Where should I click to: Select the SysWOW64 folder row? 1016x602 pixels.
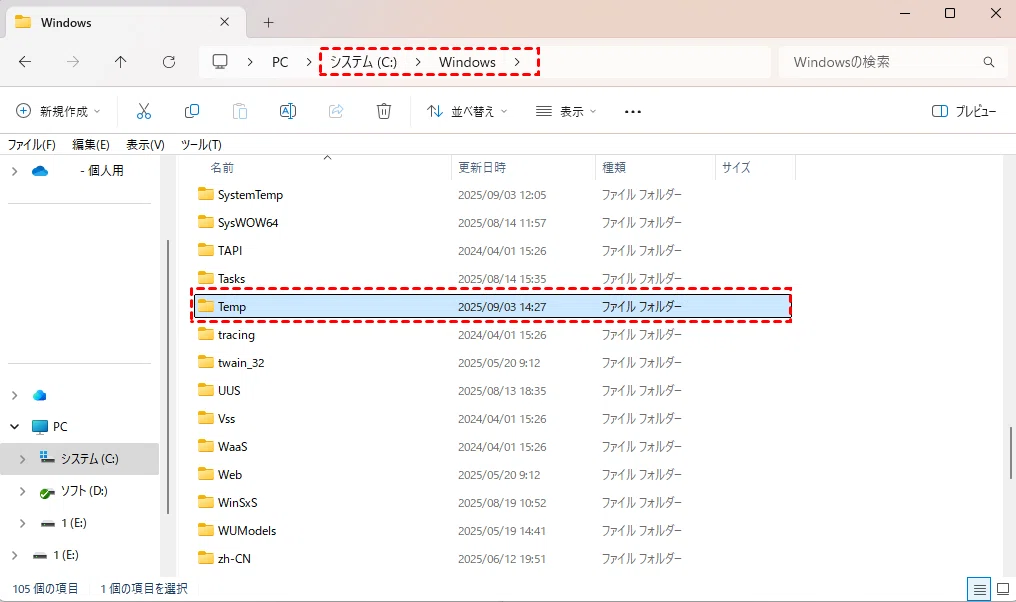tap(492, 222)
